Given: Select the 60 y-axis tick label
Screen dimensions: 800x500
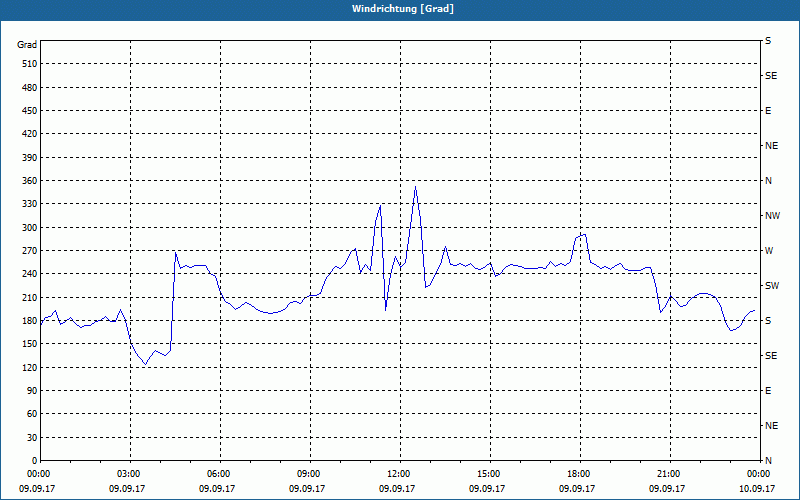Looking at the screenshot, I should (32, 414).
